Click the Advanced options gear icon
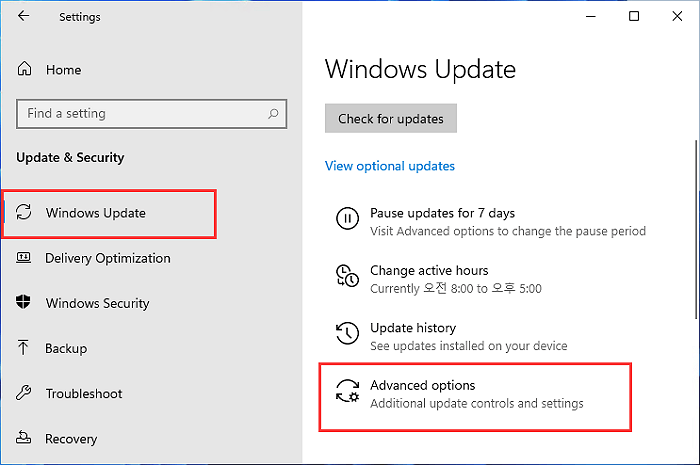This screenshot has height=465, width=700. point(347,392)
